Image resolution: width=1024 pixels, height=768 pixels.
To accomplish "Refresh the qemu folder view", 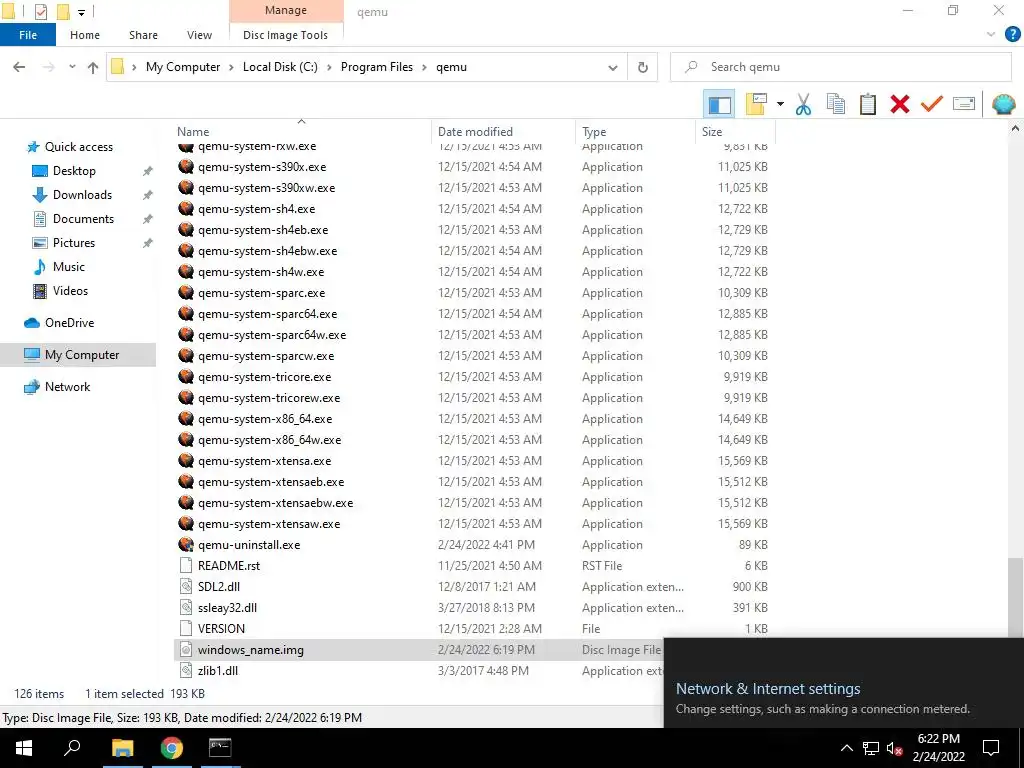I will pyautogui.click(x=643, y=67).
